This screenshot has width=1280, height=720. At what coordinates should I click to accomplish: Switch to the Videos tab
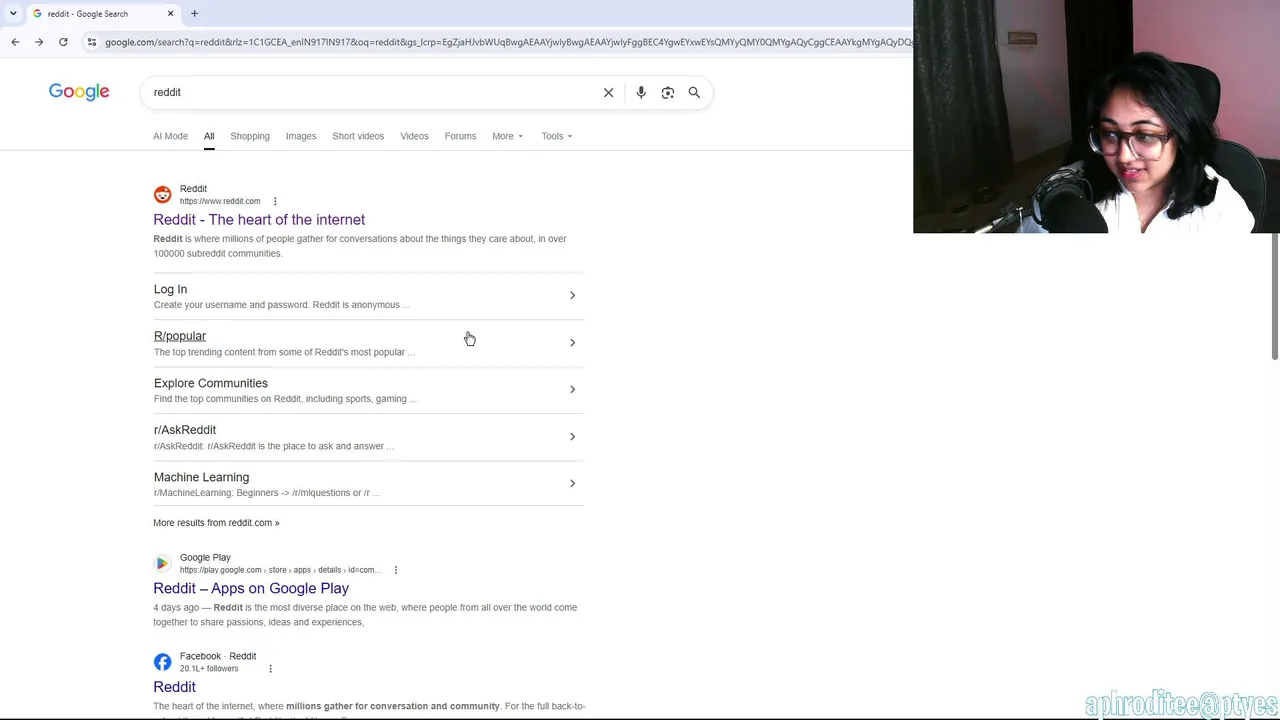[414, 136]
